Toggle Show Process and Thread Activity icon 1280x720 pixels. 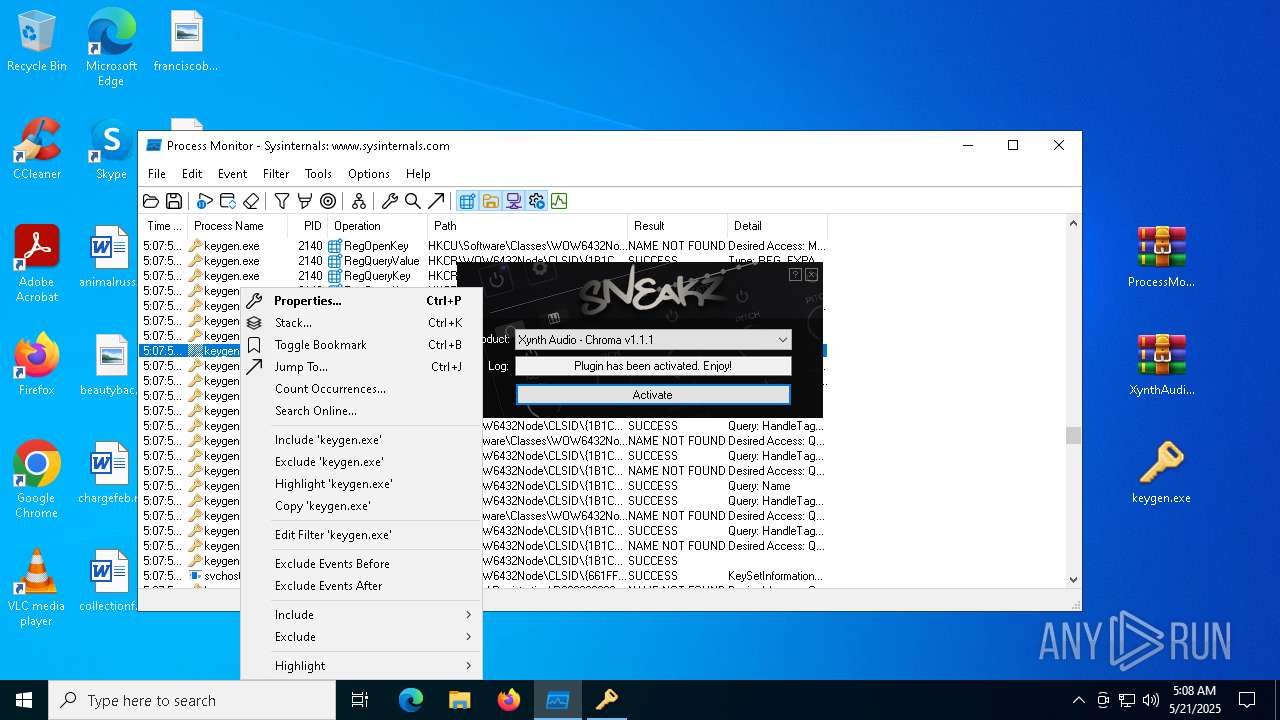point(536,201)
